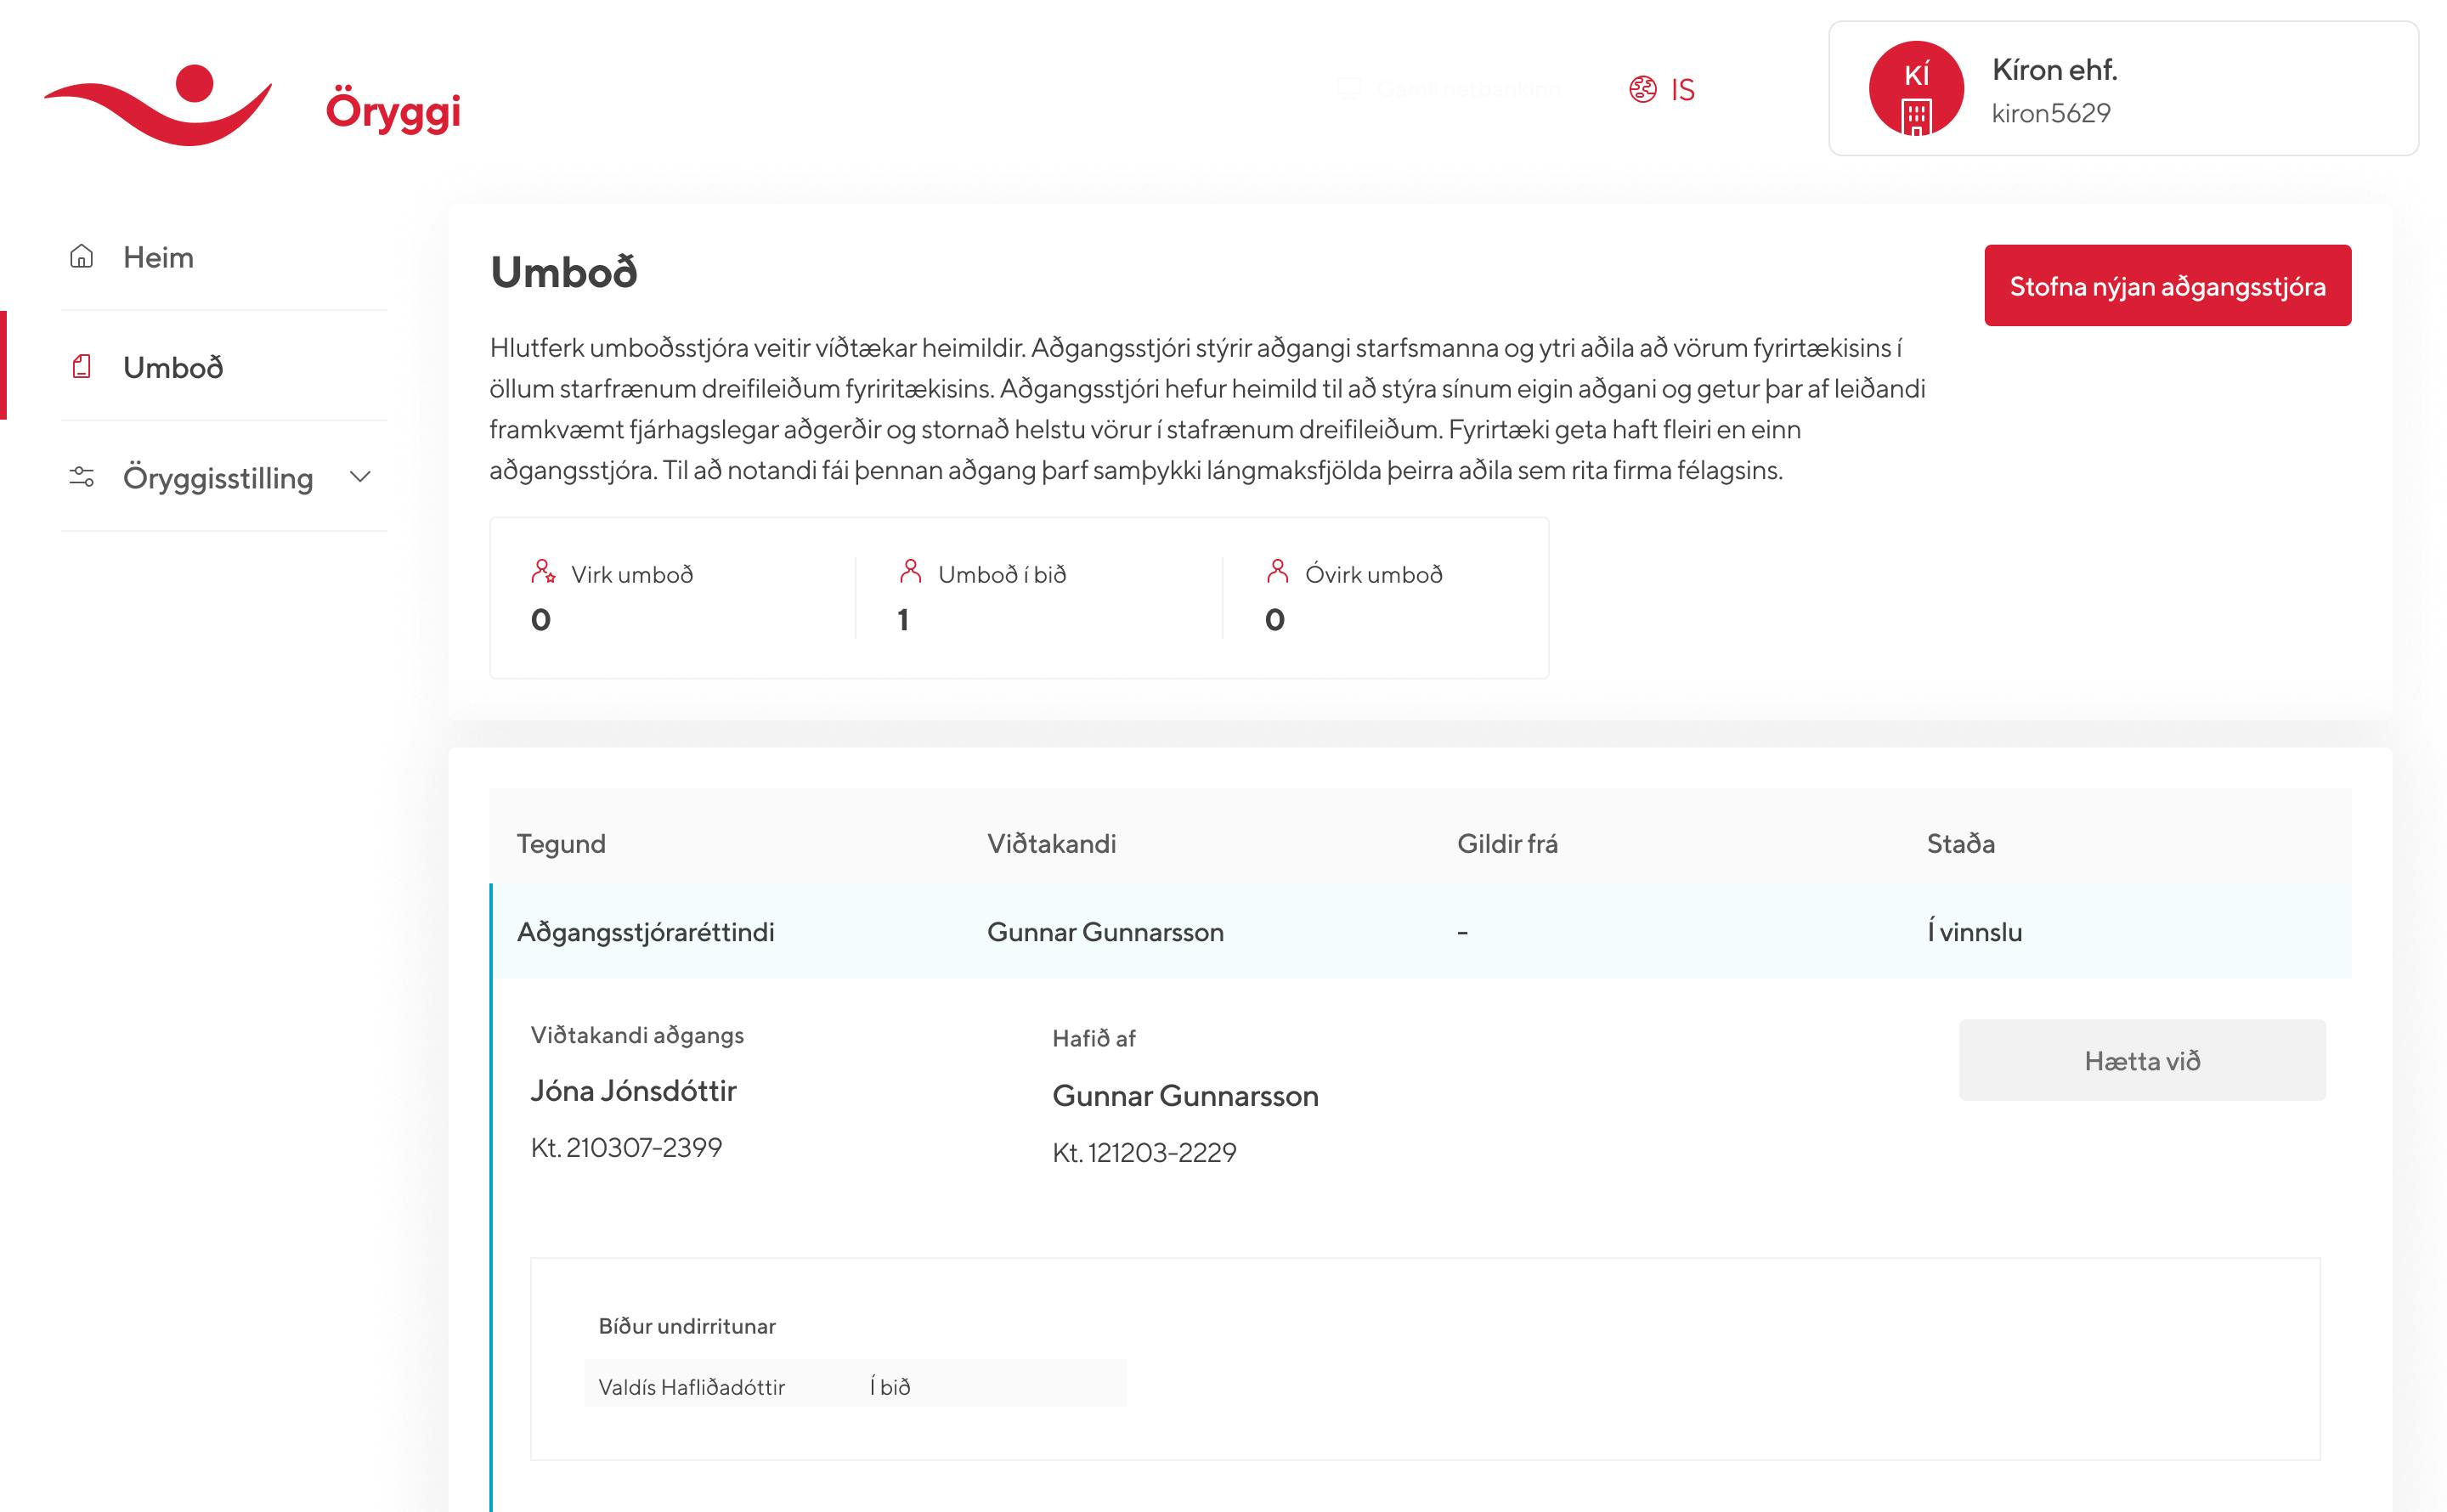Click the Öryggisstilling sliders icon
This screenshot has height=1512, width=2447.
coord(82,477)
